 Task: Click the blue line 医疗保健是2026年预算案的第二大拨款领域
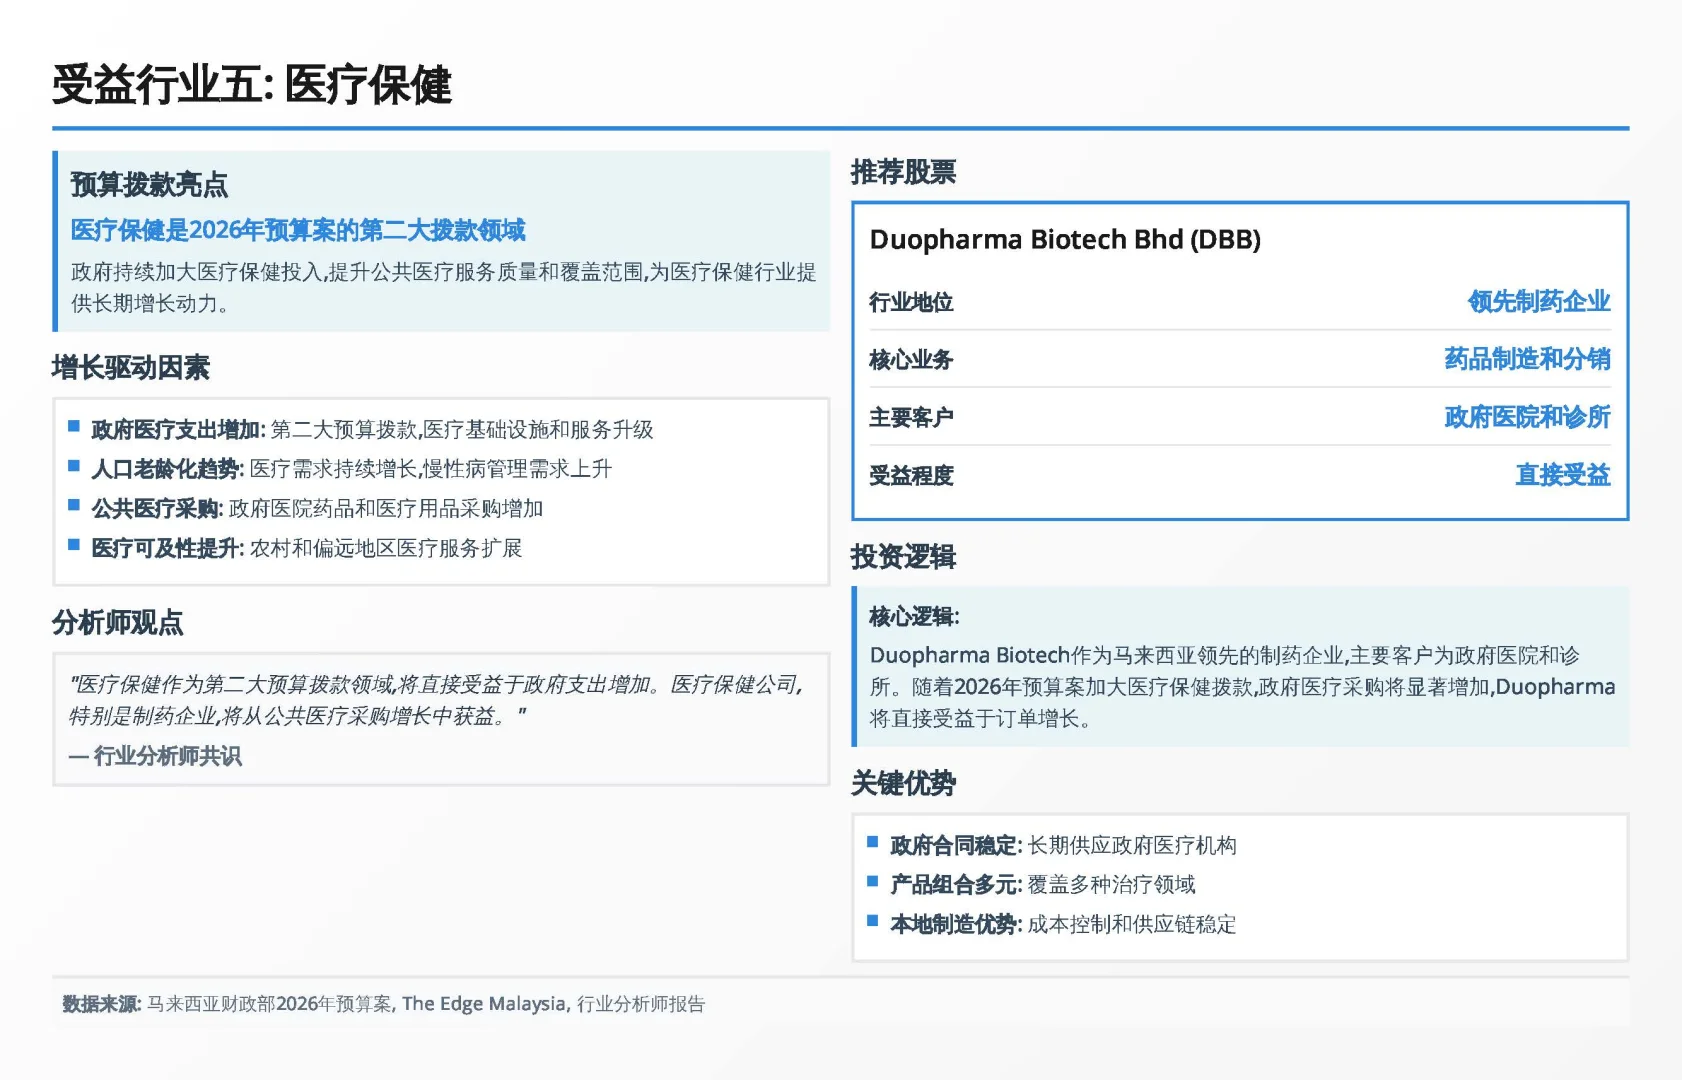(x=298, y=231)
